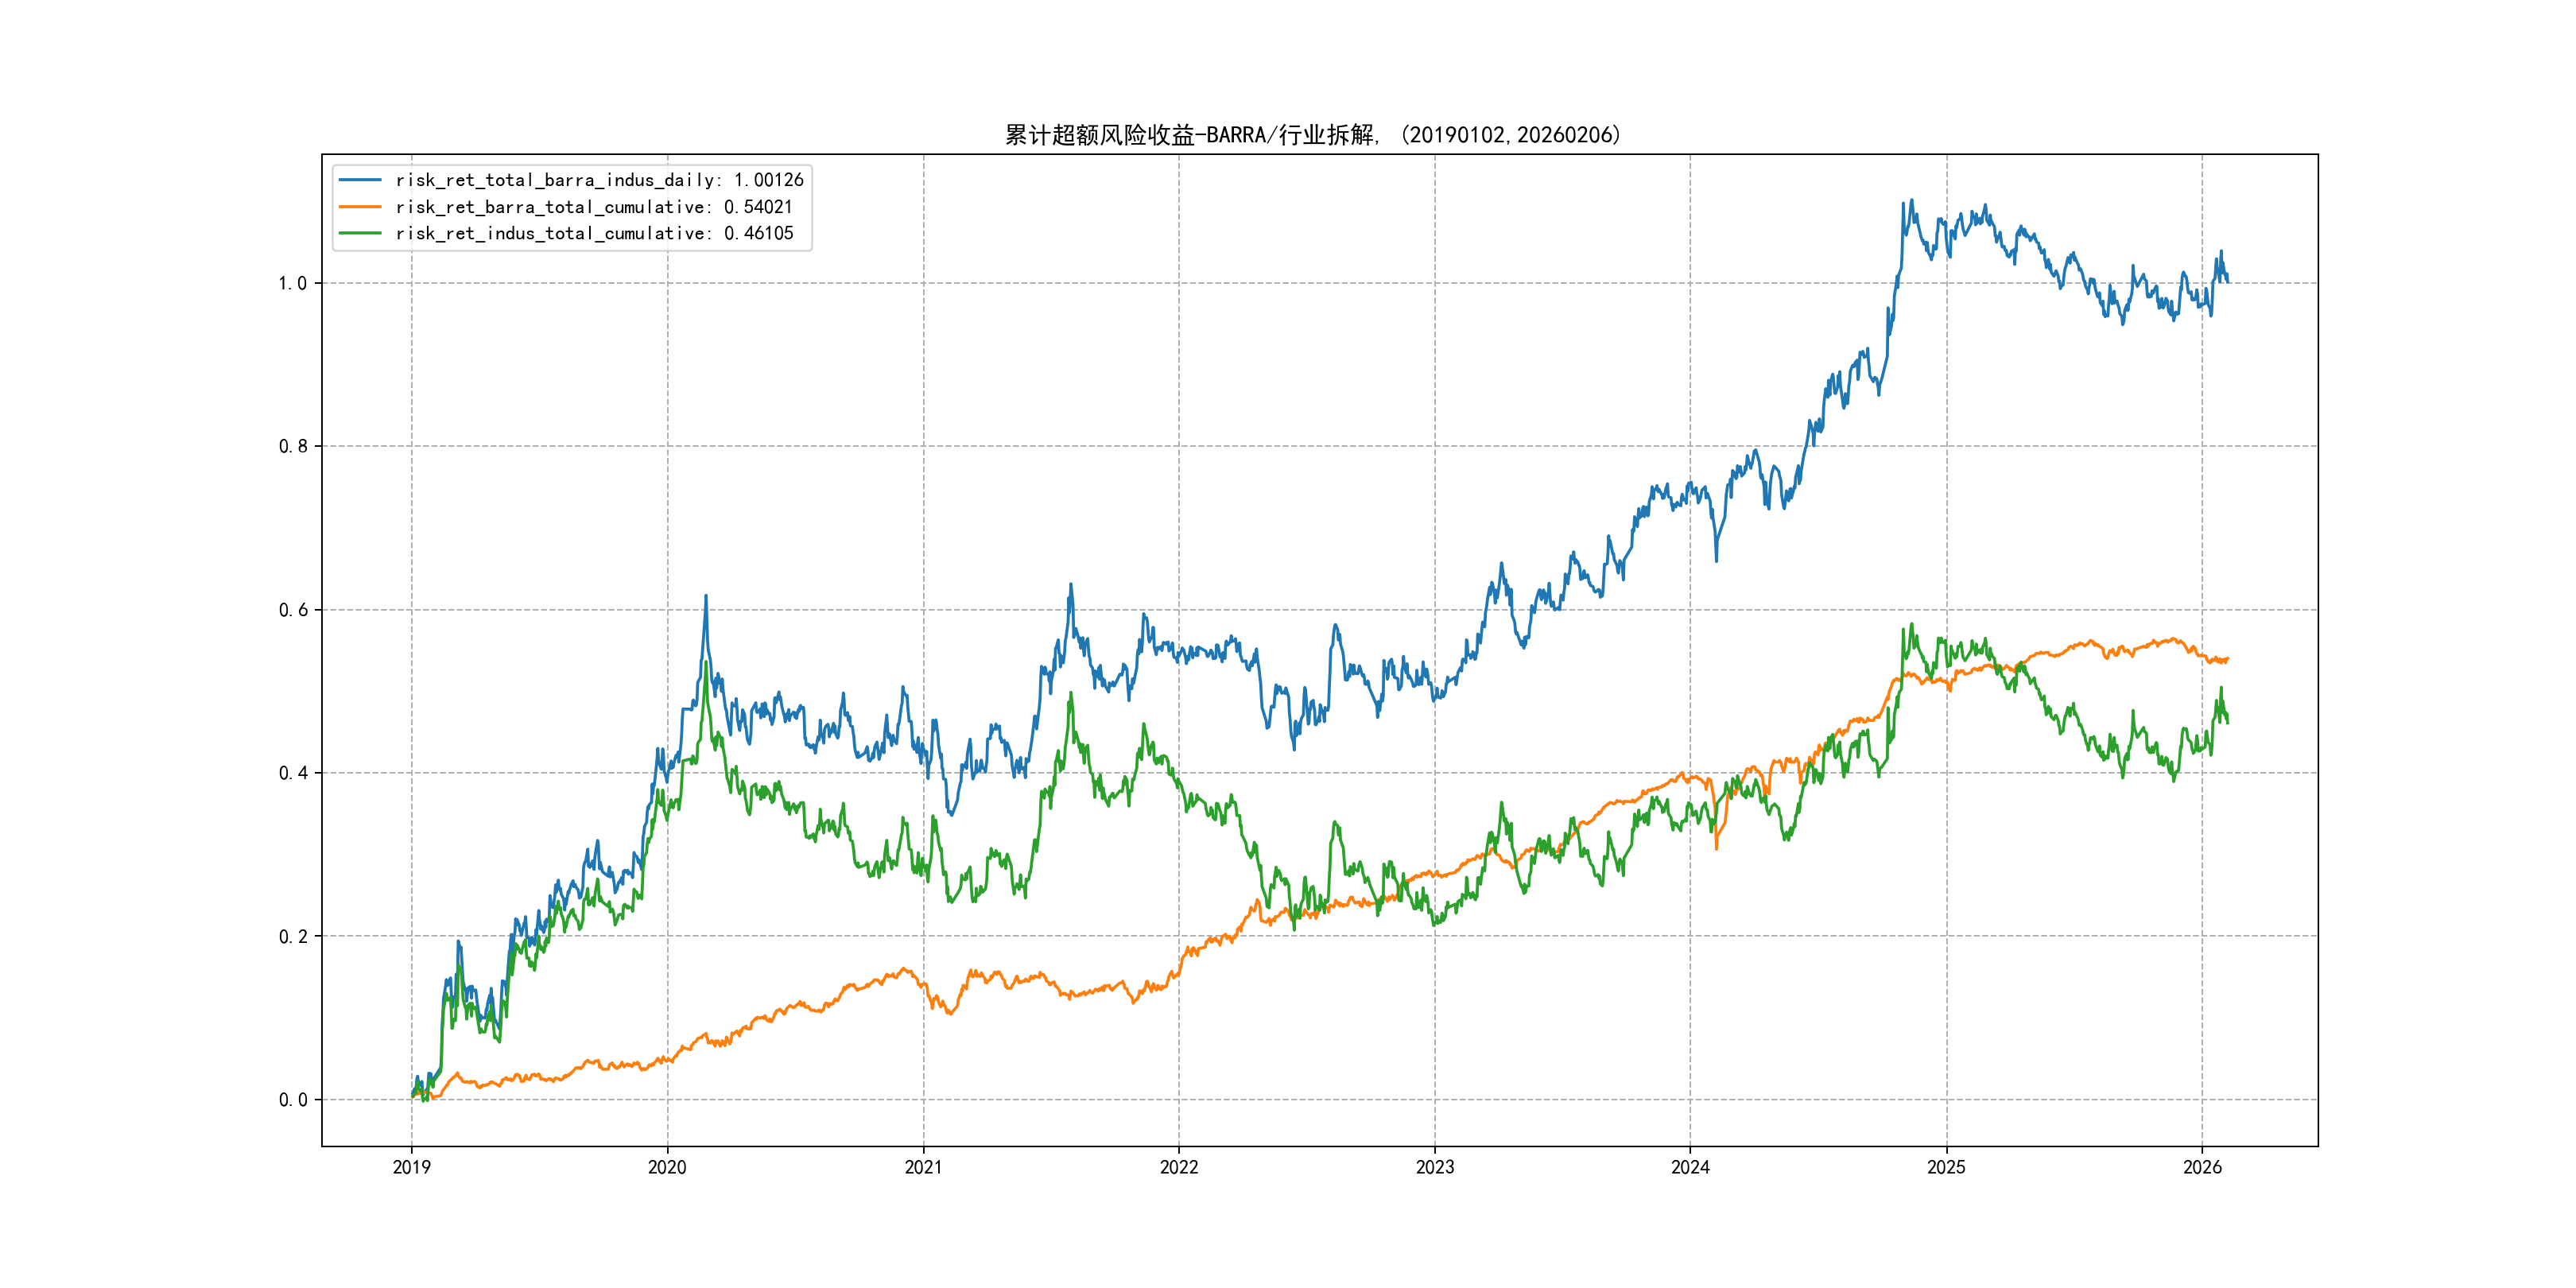Click the 2019 x-axis tick label

(x=411, y=1167)
